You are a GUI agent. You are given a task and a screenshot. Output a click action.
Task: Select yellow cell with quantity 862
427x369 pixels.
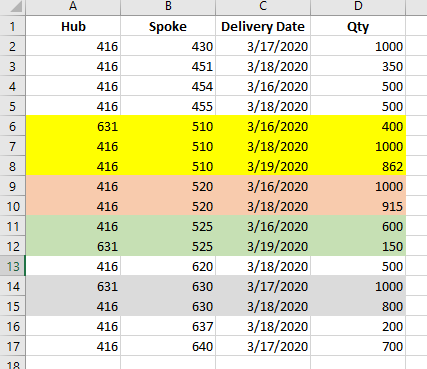[x=358, y=166]
